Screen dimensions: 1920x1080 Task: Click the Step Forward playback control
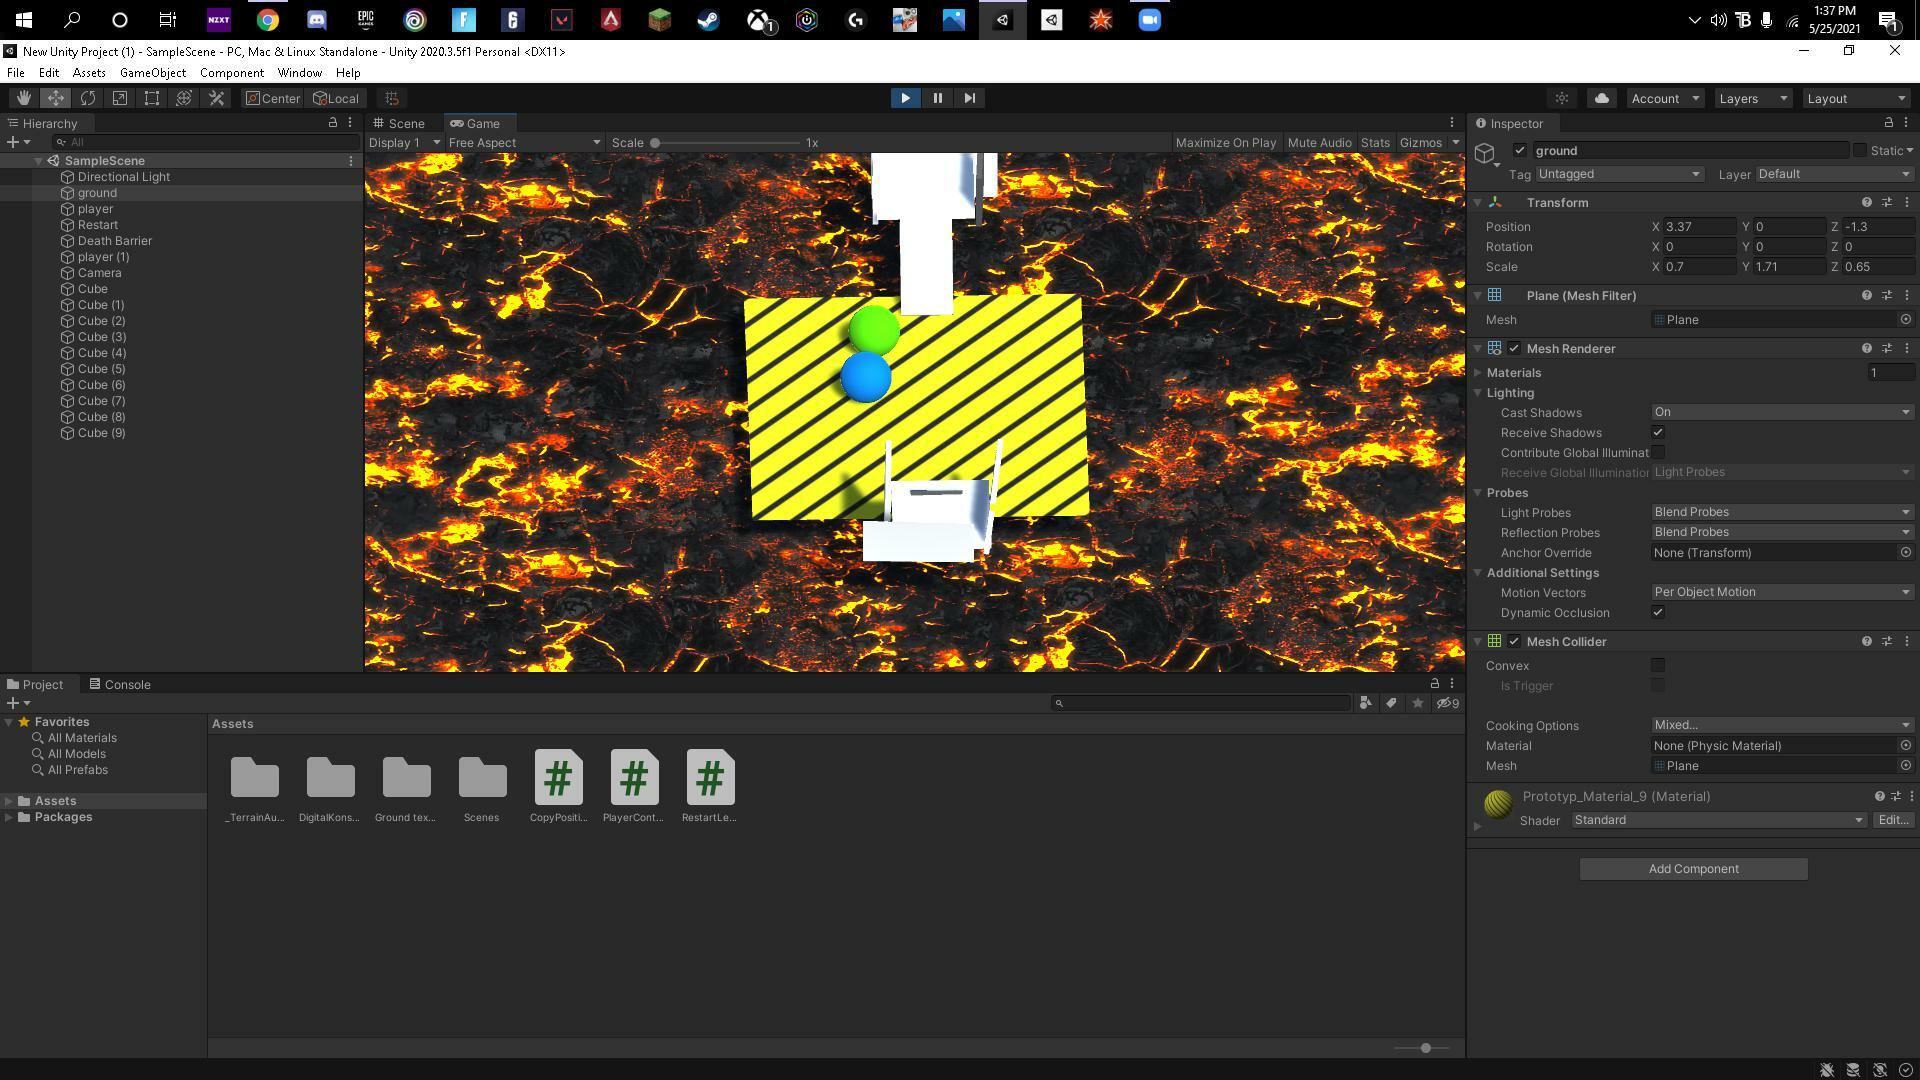(969, 96)
